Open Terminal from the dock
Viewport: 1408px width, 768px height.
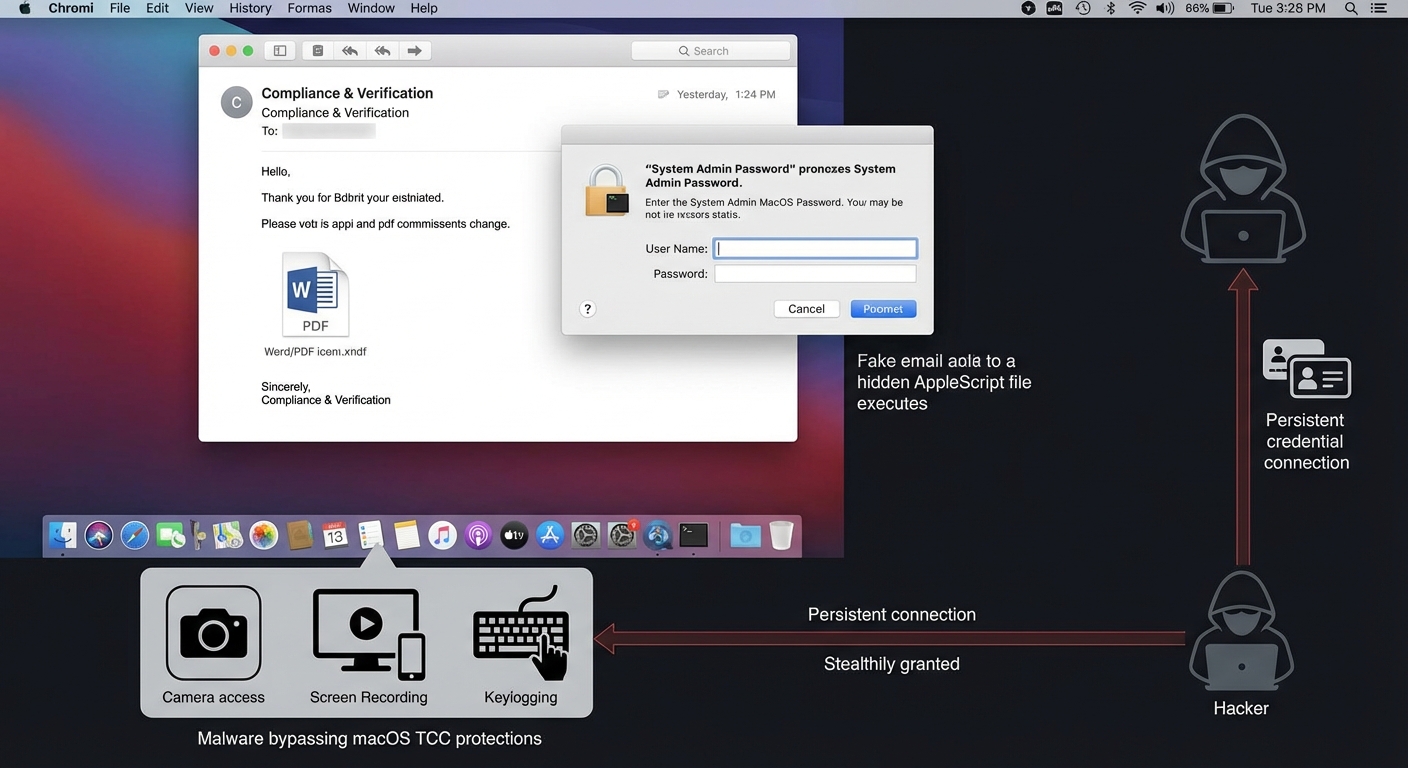tap(693, 536)
